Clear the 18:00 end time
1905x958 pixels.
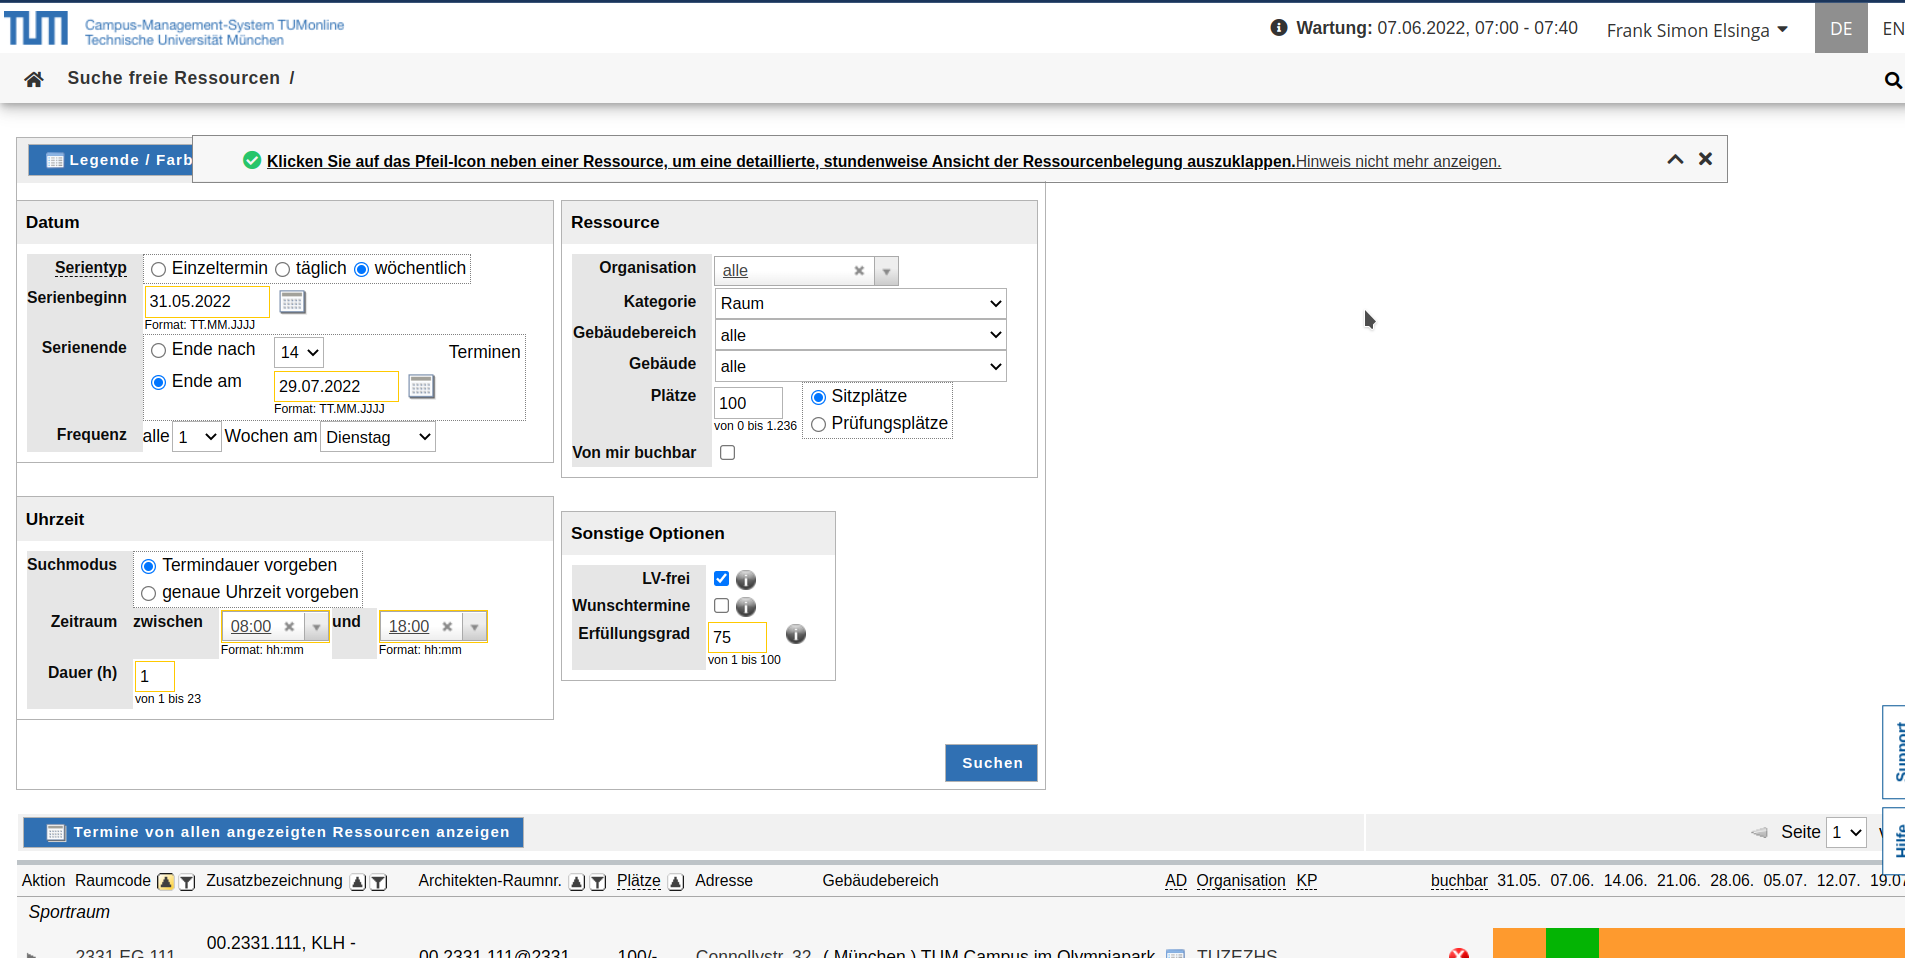(447, 627)
